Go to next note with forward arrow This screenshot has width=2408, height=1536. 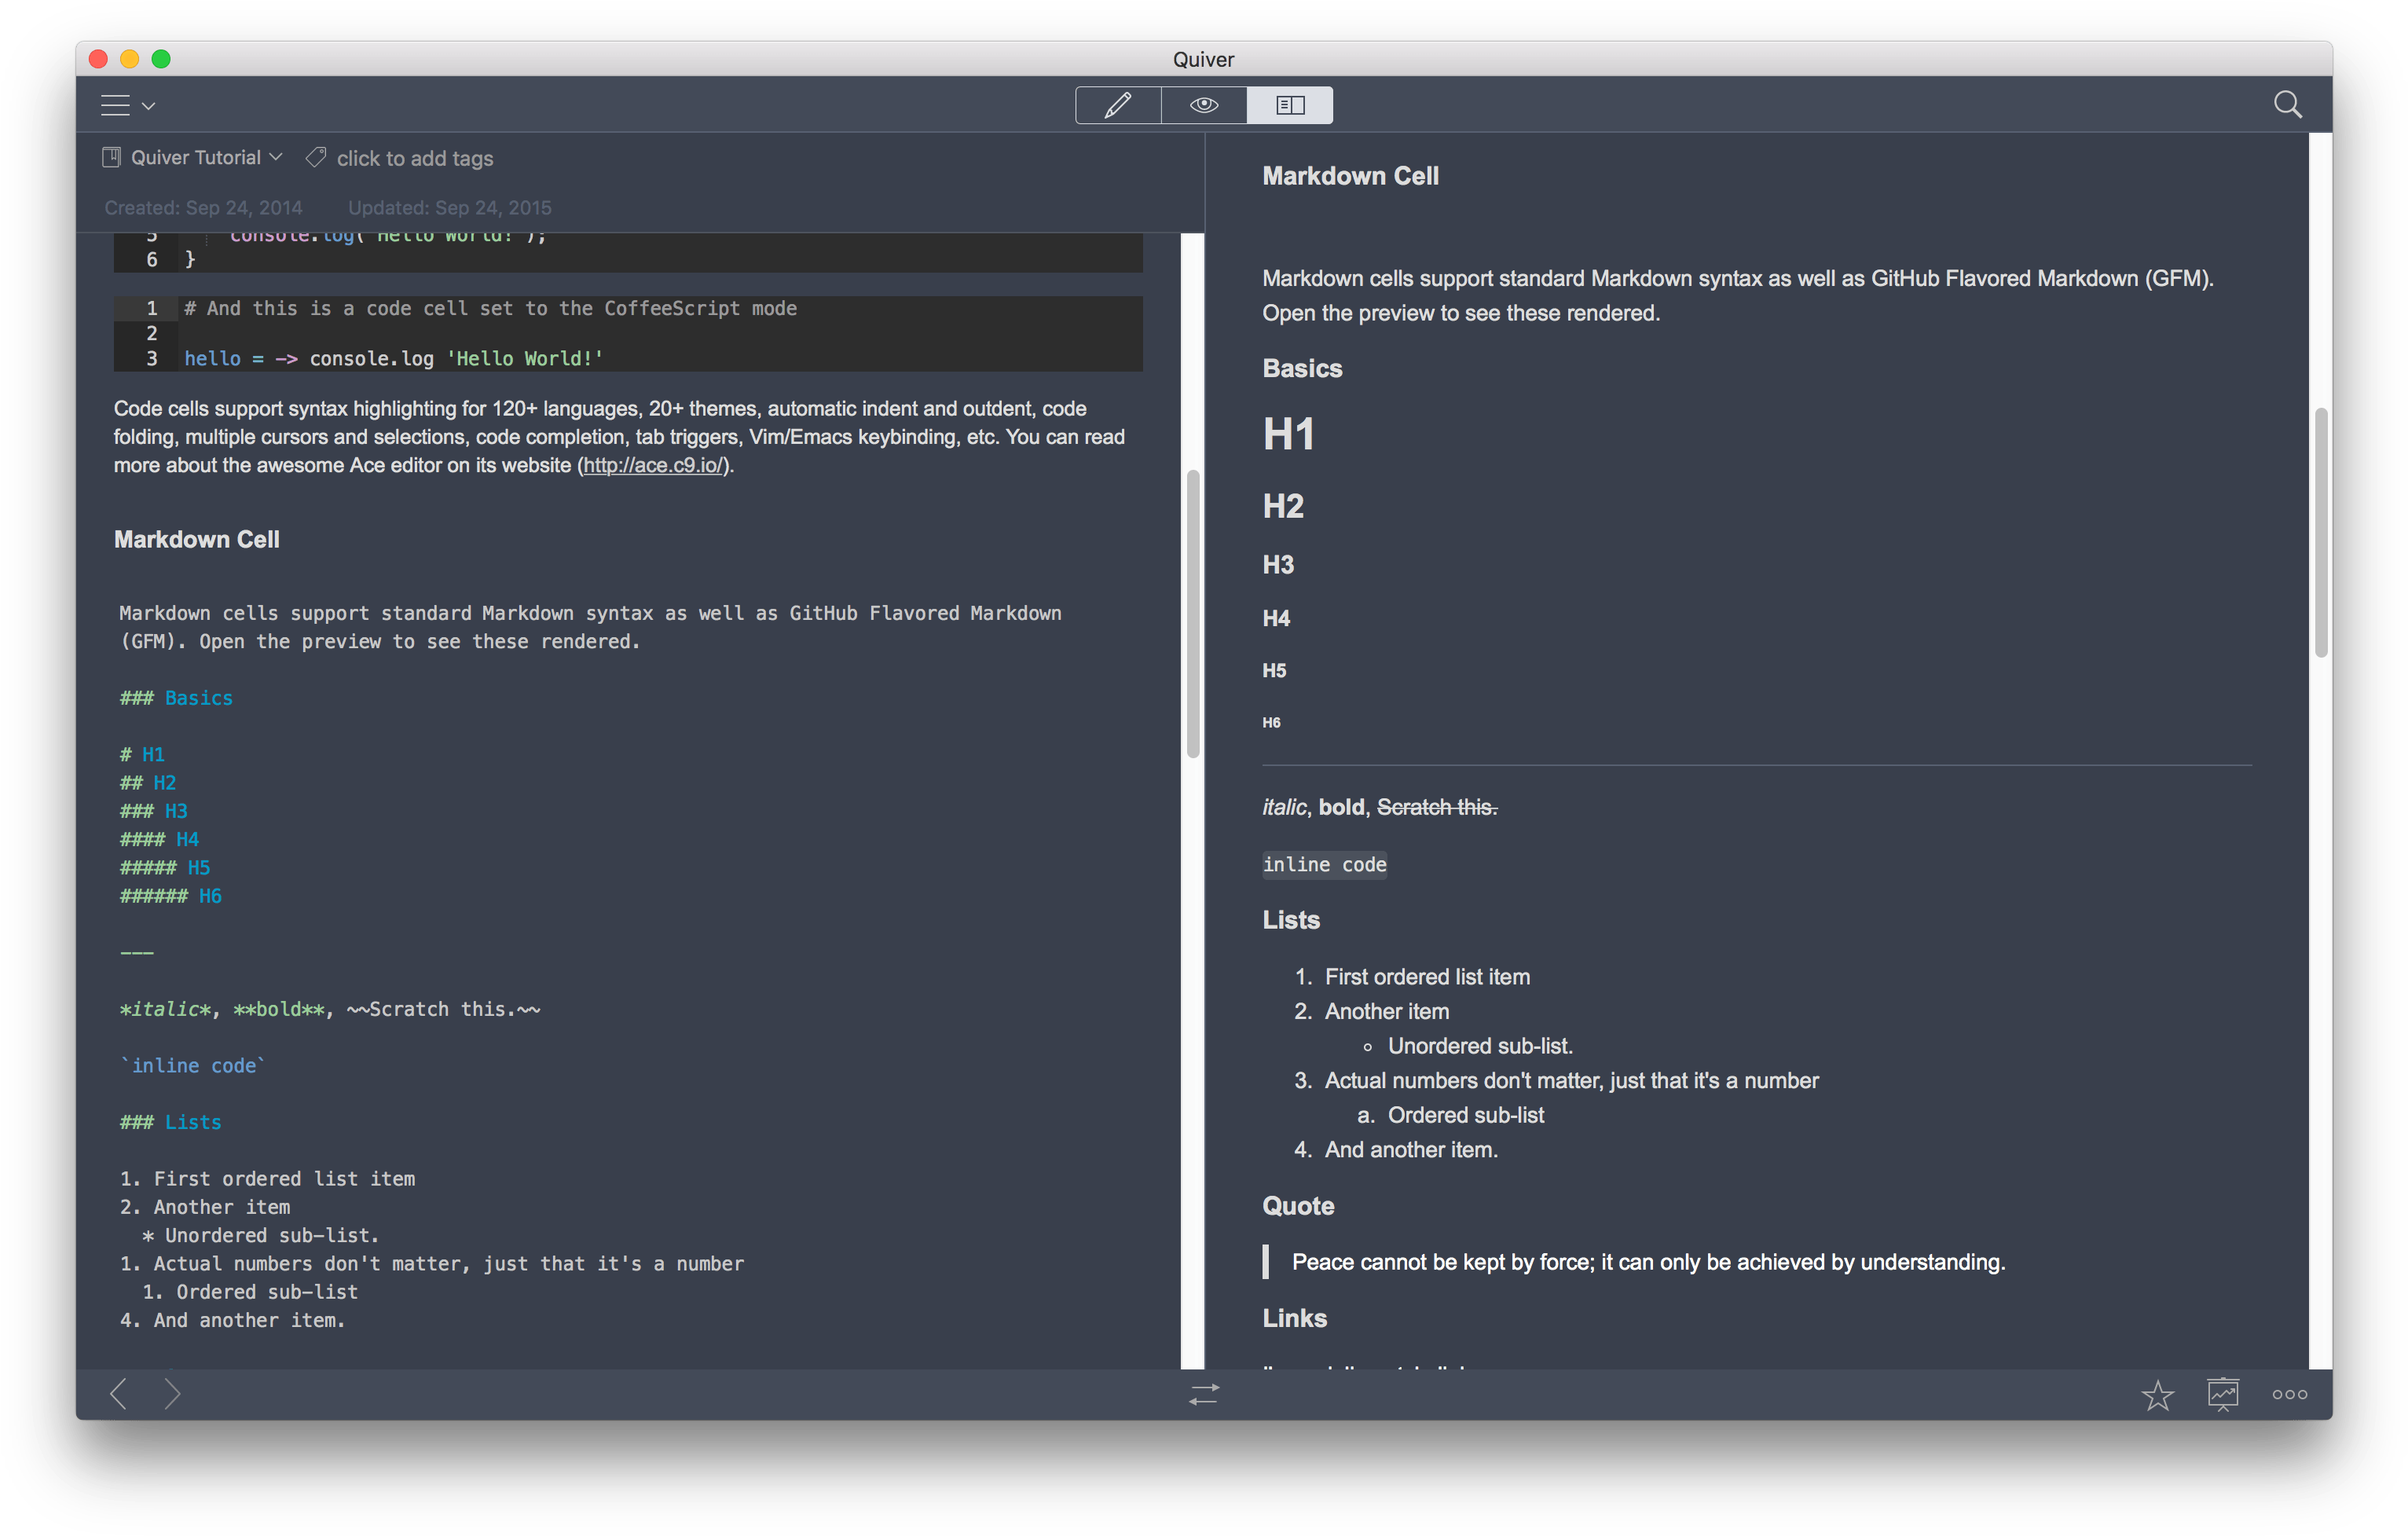pos(172,1393)
